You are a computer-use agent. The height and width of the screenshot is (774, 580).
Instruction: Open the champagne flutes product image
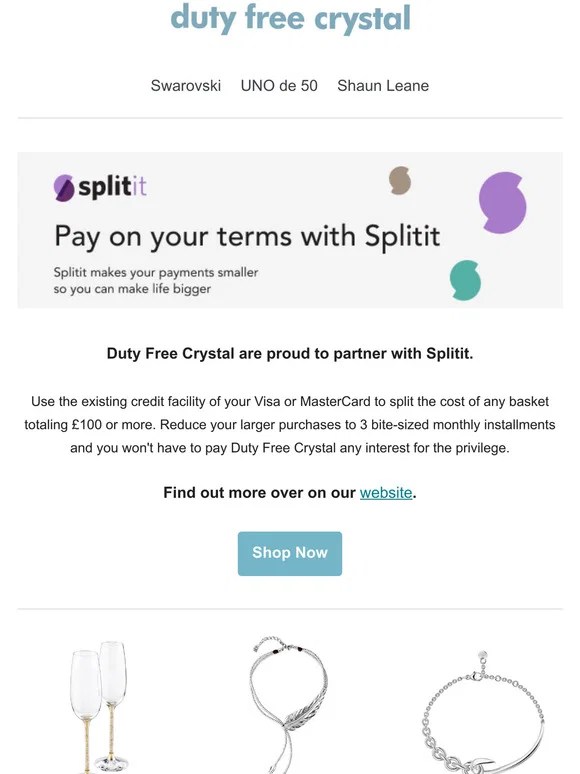[99, 707]
